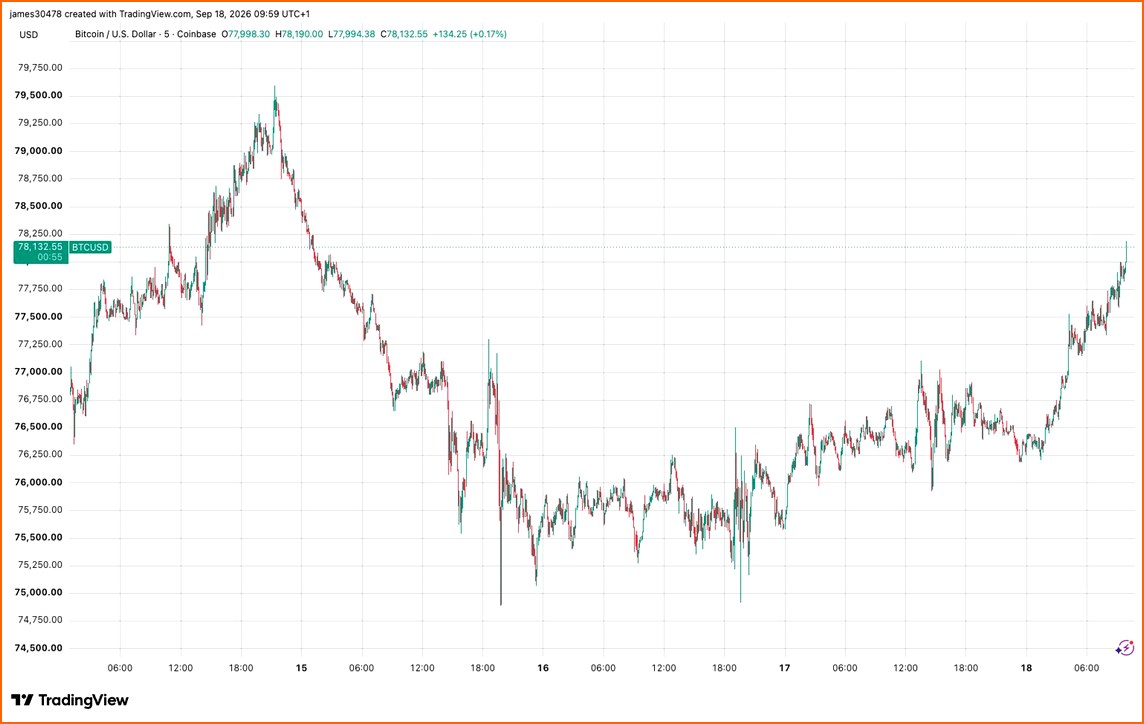This screenshot has width=1144, height=724.
Task: Click the james30478 snapshot caption text
Action: [160, 14]
